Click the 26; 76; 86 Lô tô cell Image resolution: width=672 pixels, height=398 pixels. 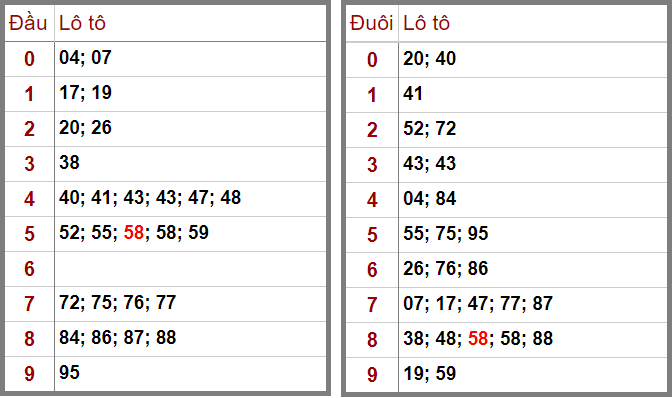tap(533, 270)
